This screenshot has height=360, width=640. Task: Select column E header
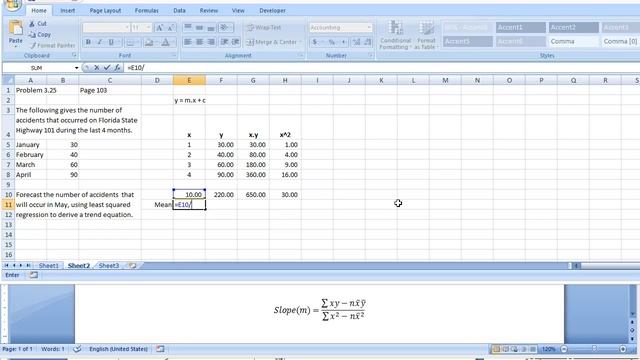[189, 80]
